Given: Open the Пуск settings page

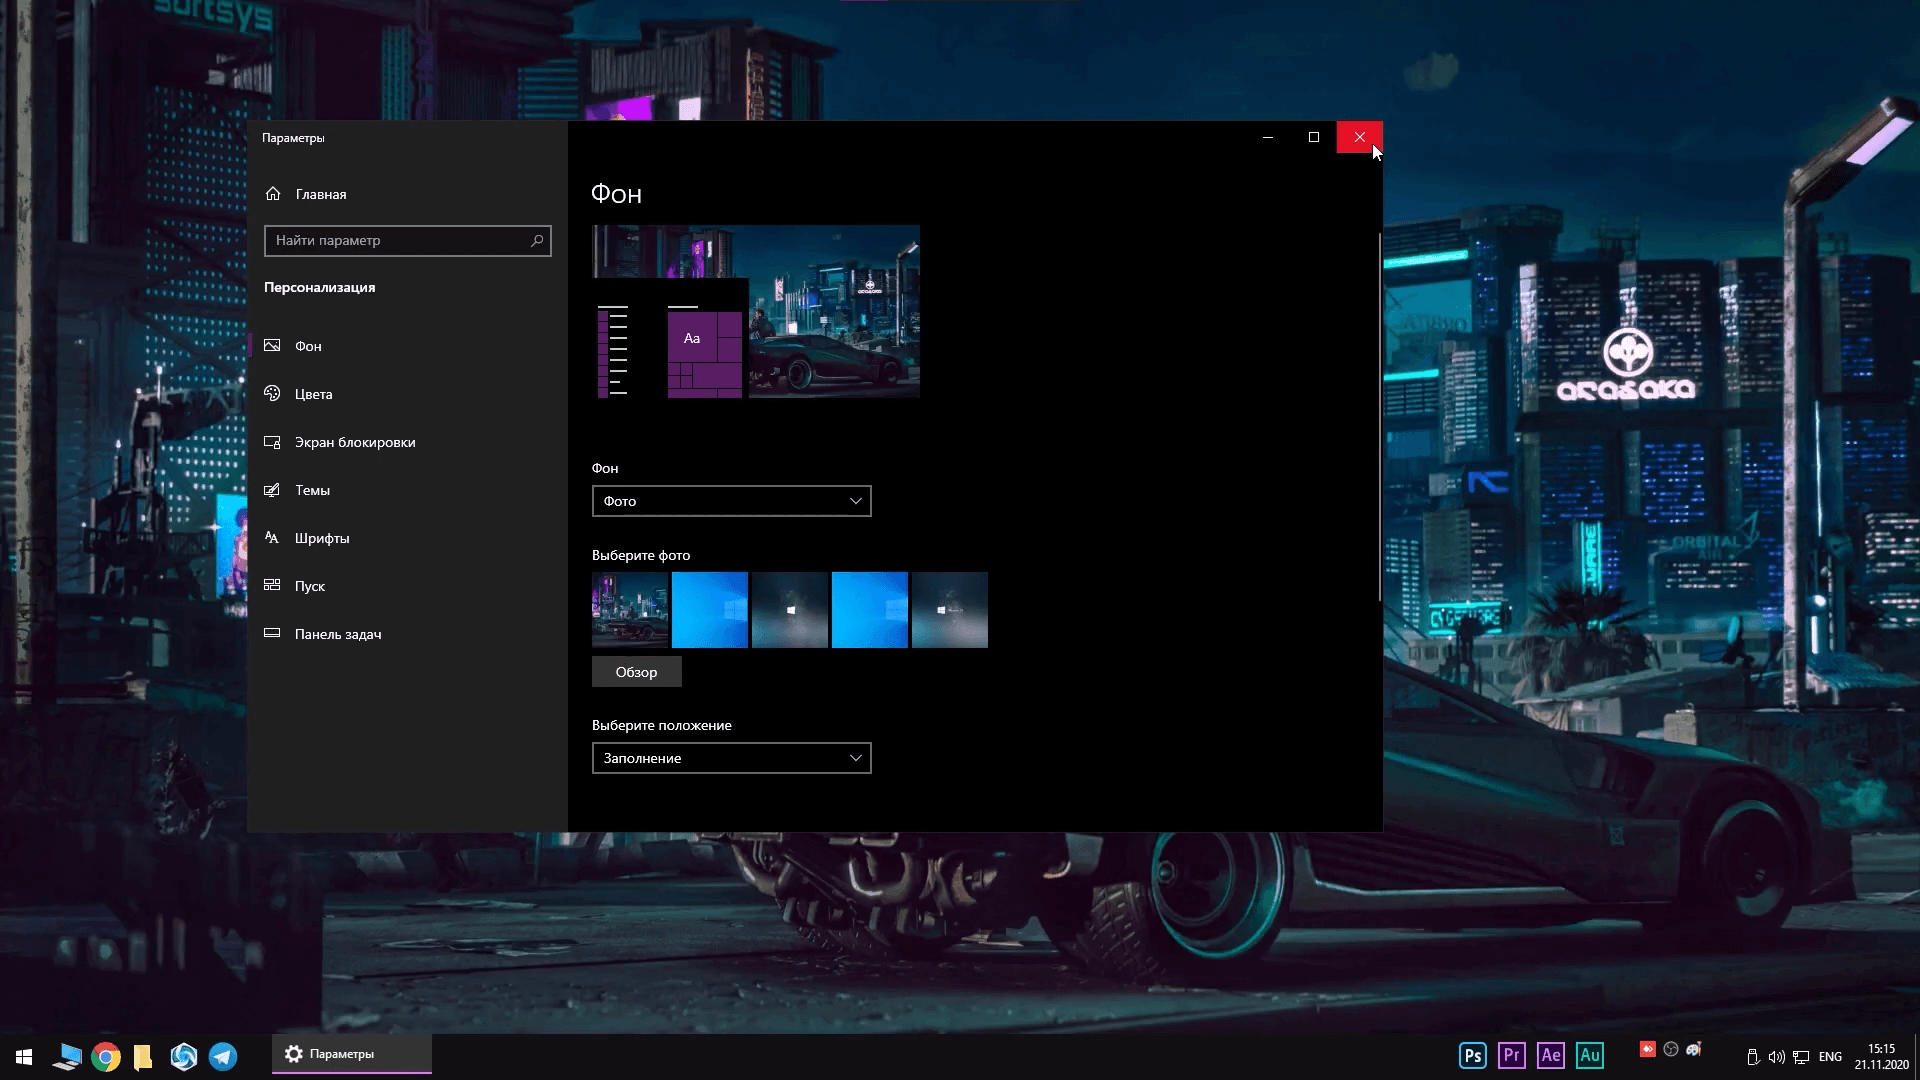Looking at the screenshot, I should (x=407, y=586).
